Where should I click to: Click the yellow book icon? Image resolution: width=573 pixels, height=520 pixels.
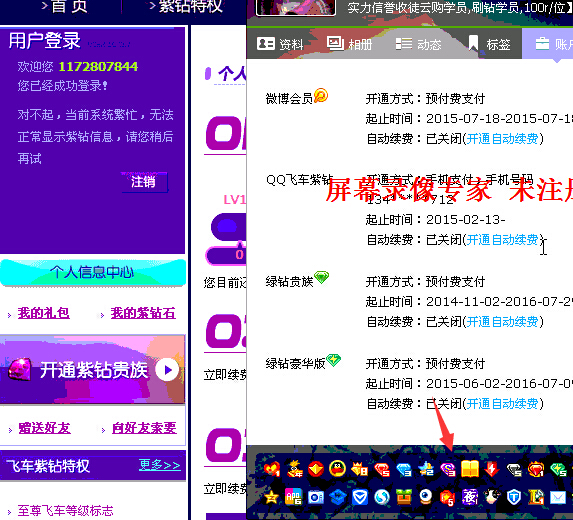[470, 469]
